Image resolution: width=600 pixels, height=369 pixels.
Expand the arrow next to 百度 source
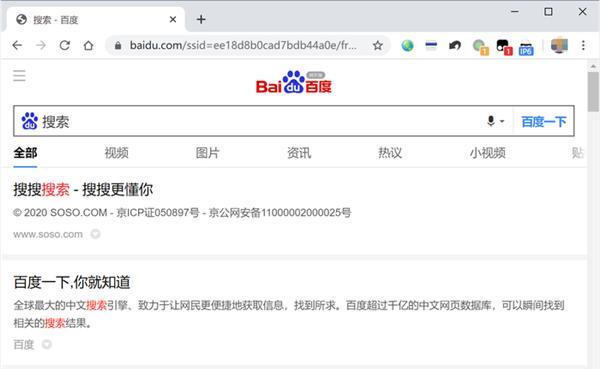[x=47, y=345]
